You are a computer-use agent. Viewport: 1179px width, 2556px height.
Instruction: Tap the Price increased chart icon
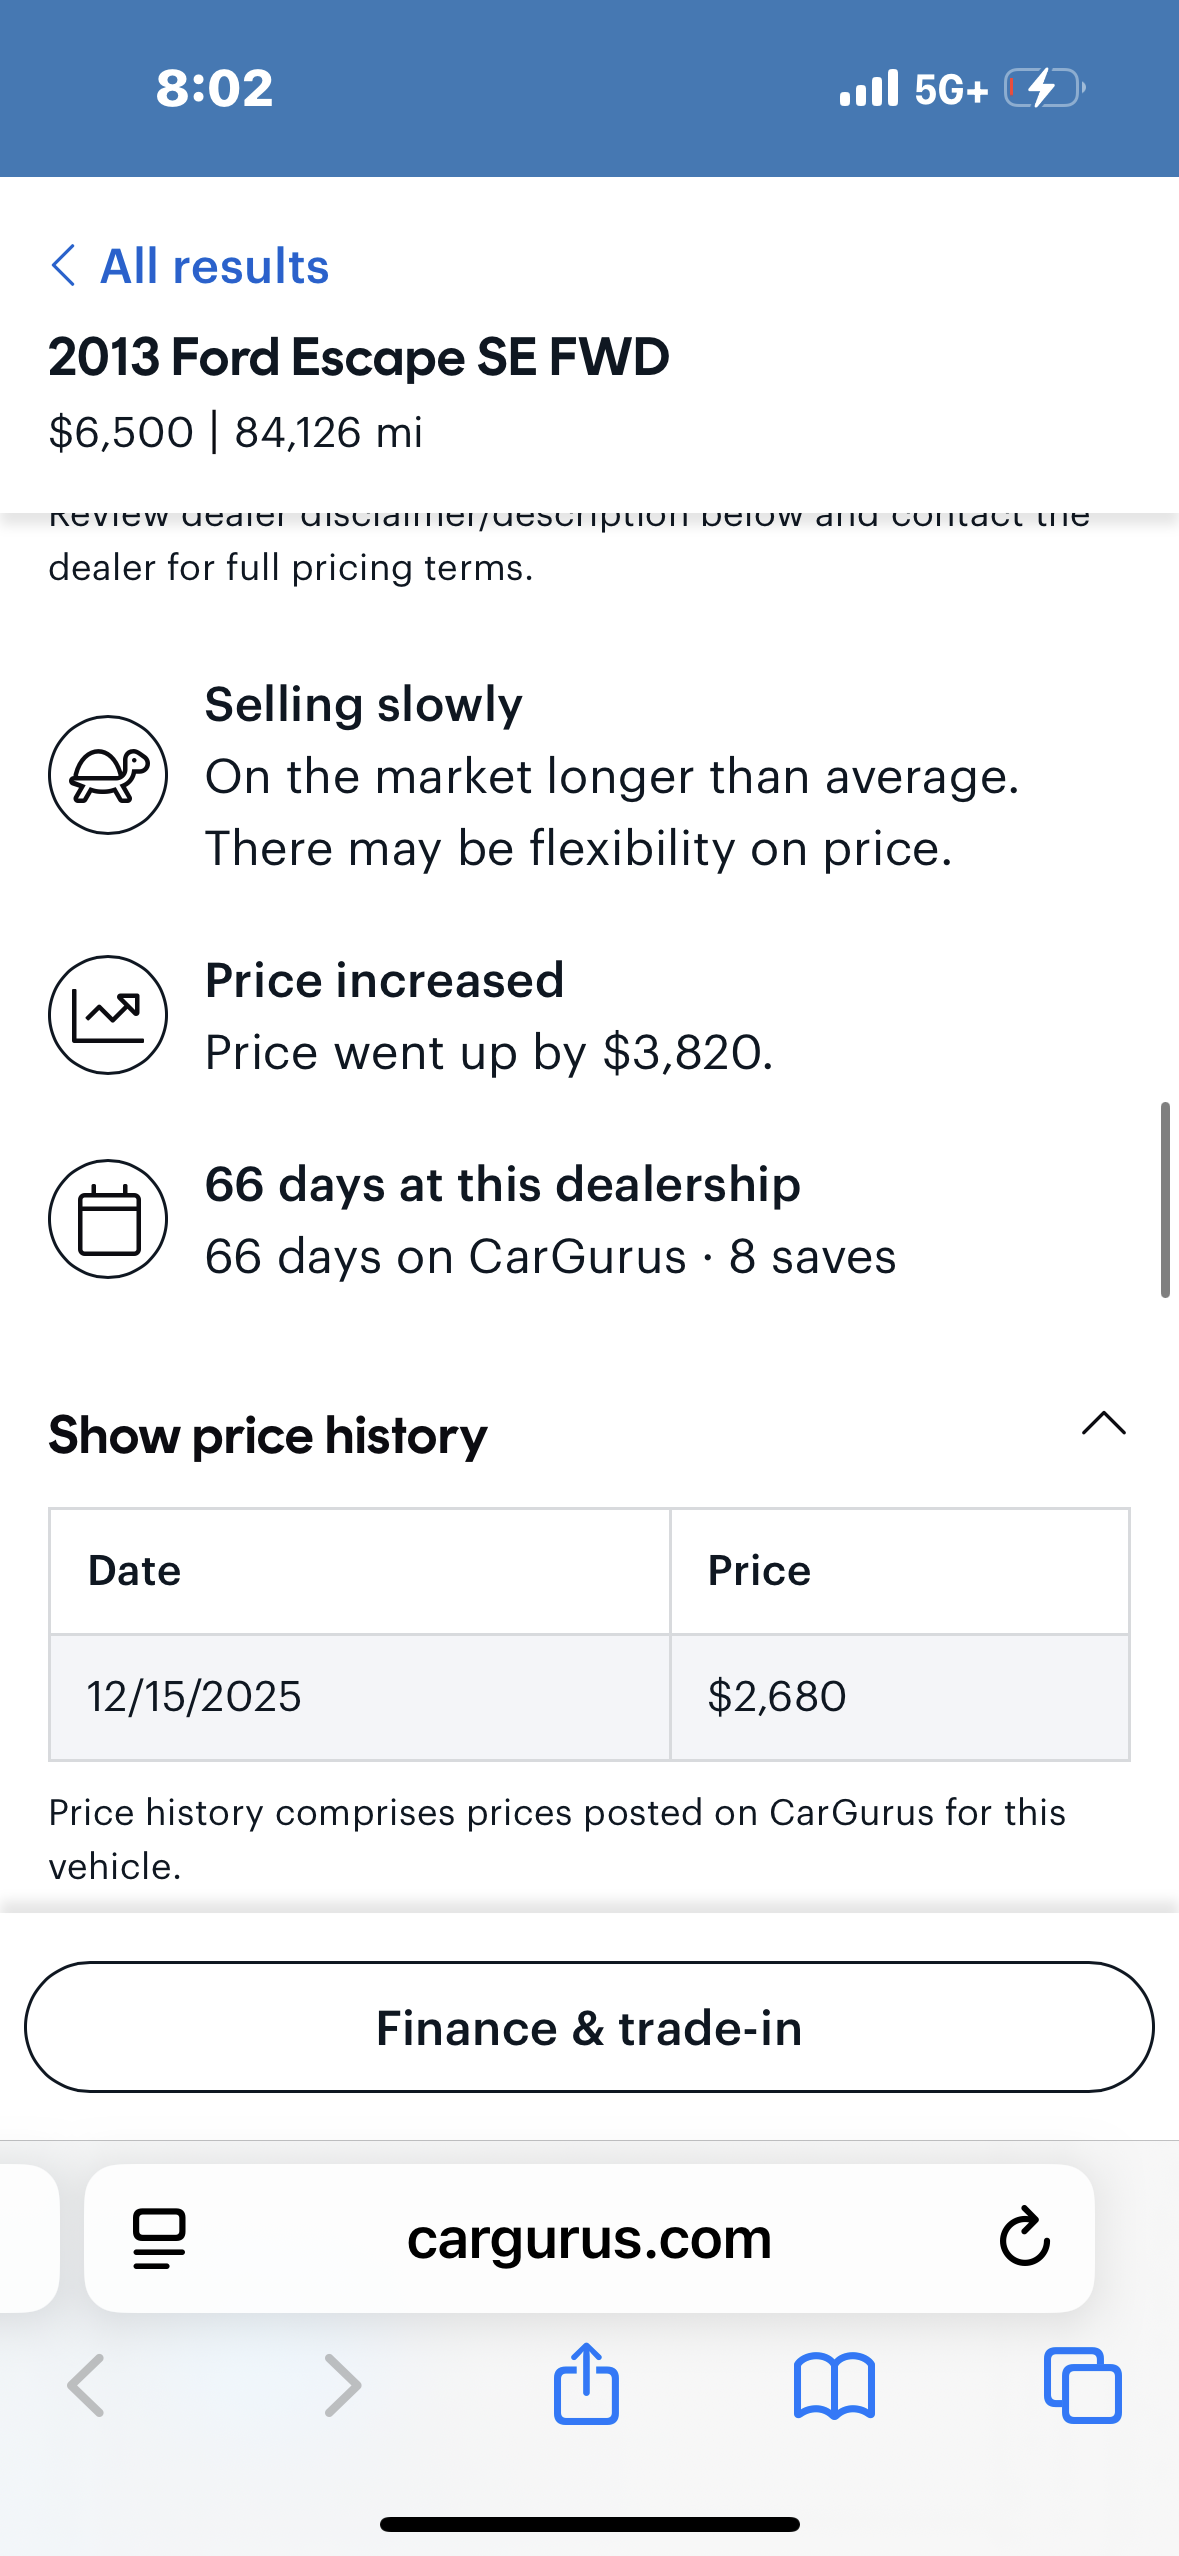pyautogui.click(x=108, y=1015)
